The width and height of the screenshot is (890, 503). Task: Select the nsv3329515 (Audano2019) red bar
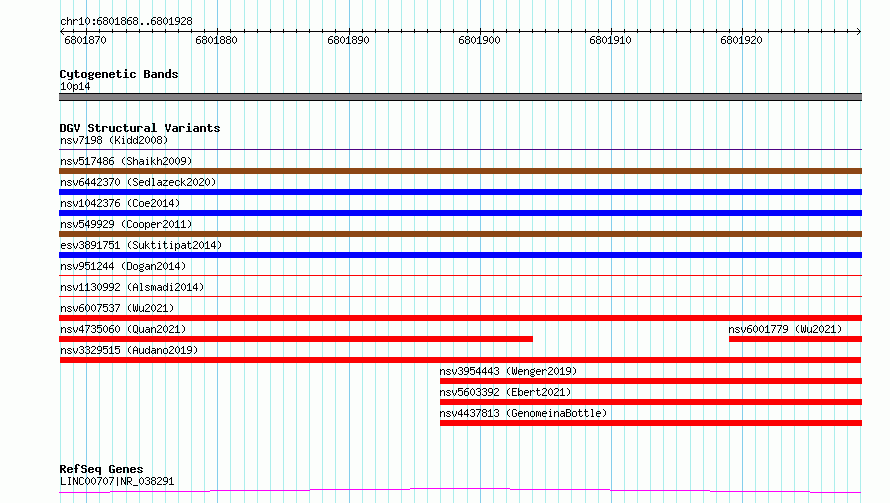coord(460,360)
